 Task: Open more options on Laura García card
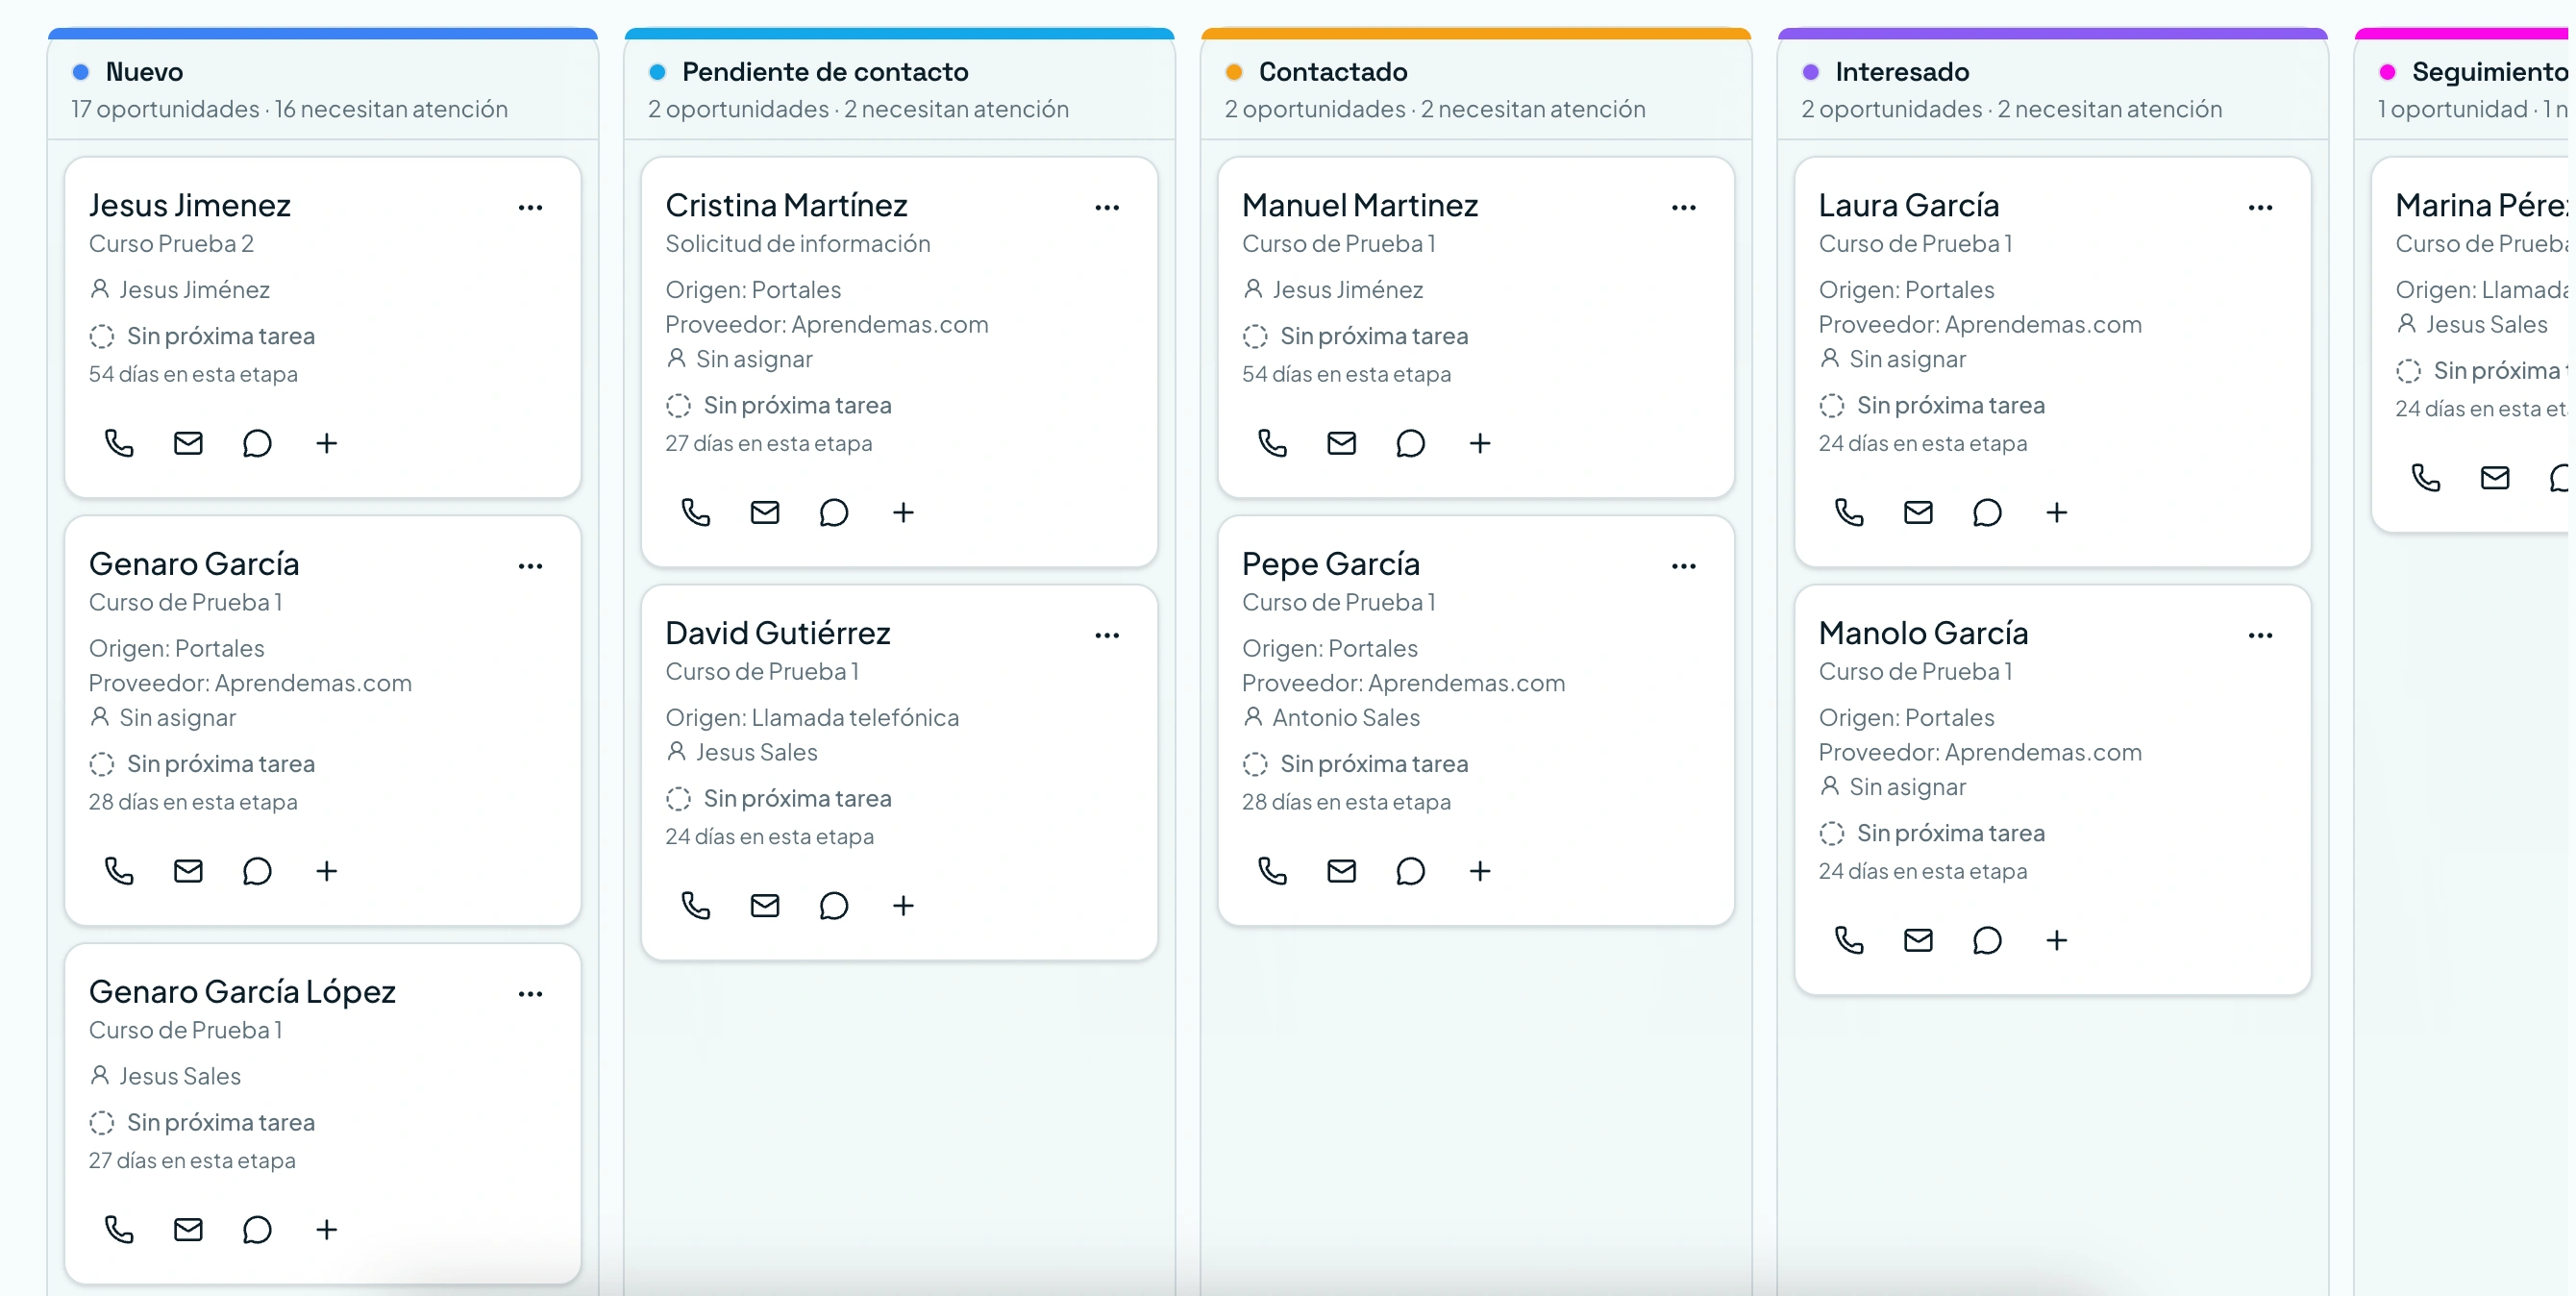tap(2260, 207)
